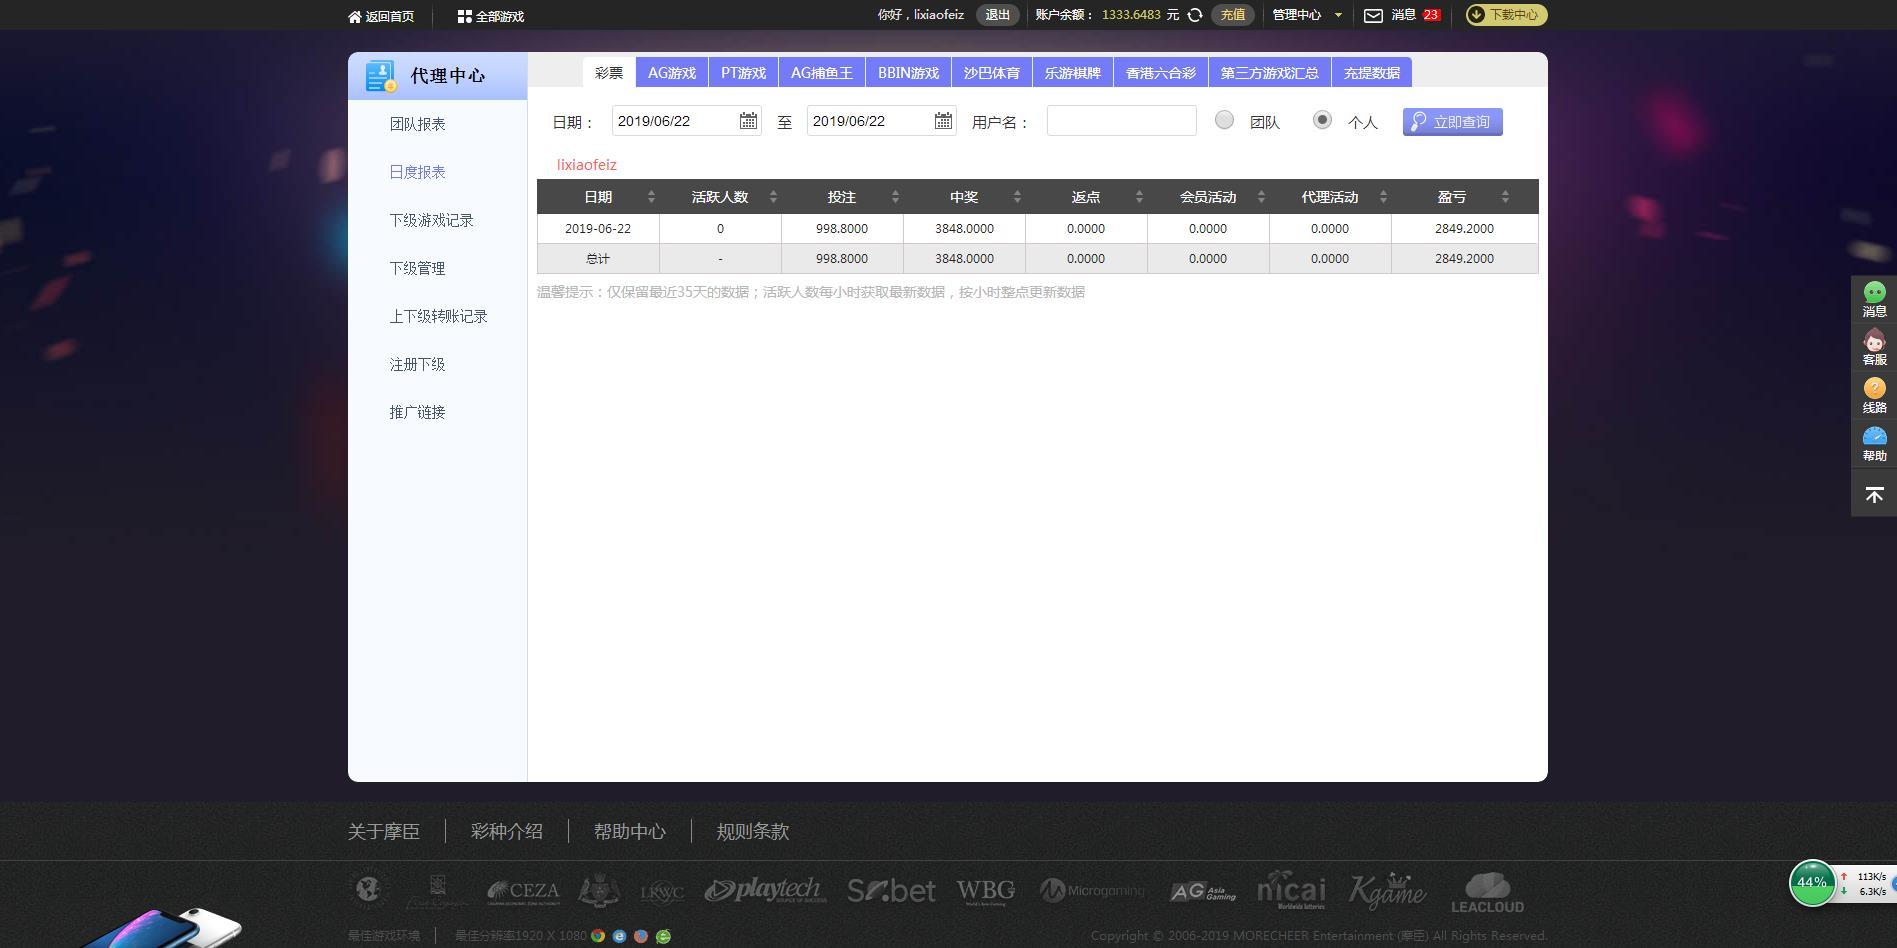Viewport: 1897px width, 948px height.
Task: Click the back-to-top arrow icon
Action: pos(1873,493)
